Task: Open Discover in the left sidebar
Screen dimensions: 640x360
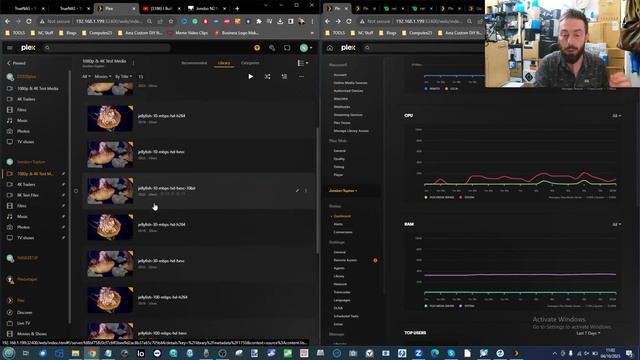Action: click(24, 312)
